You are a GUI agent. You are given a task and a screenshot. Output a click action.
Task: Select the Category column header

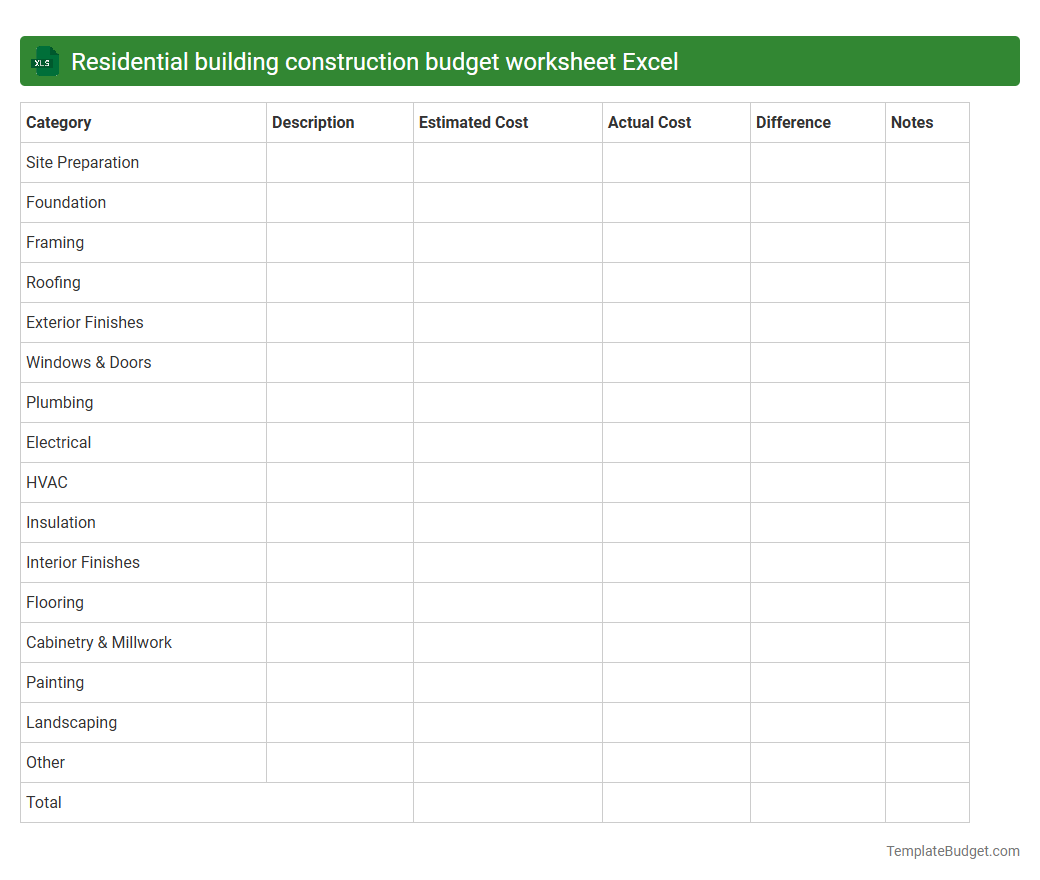(59, 122)
